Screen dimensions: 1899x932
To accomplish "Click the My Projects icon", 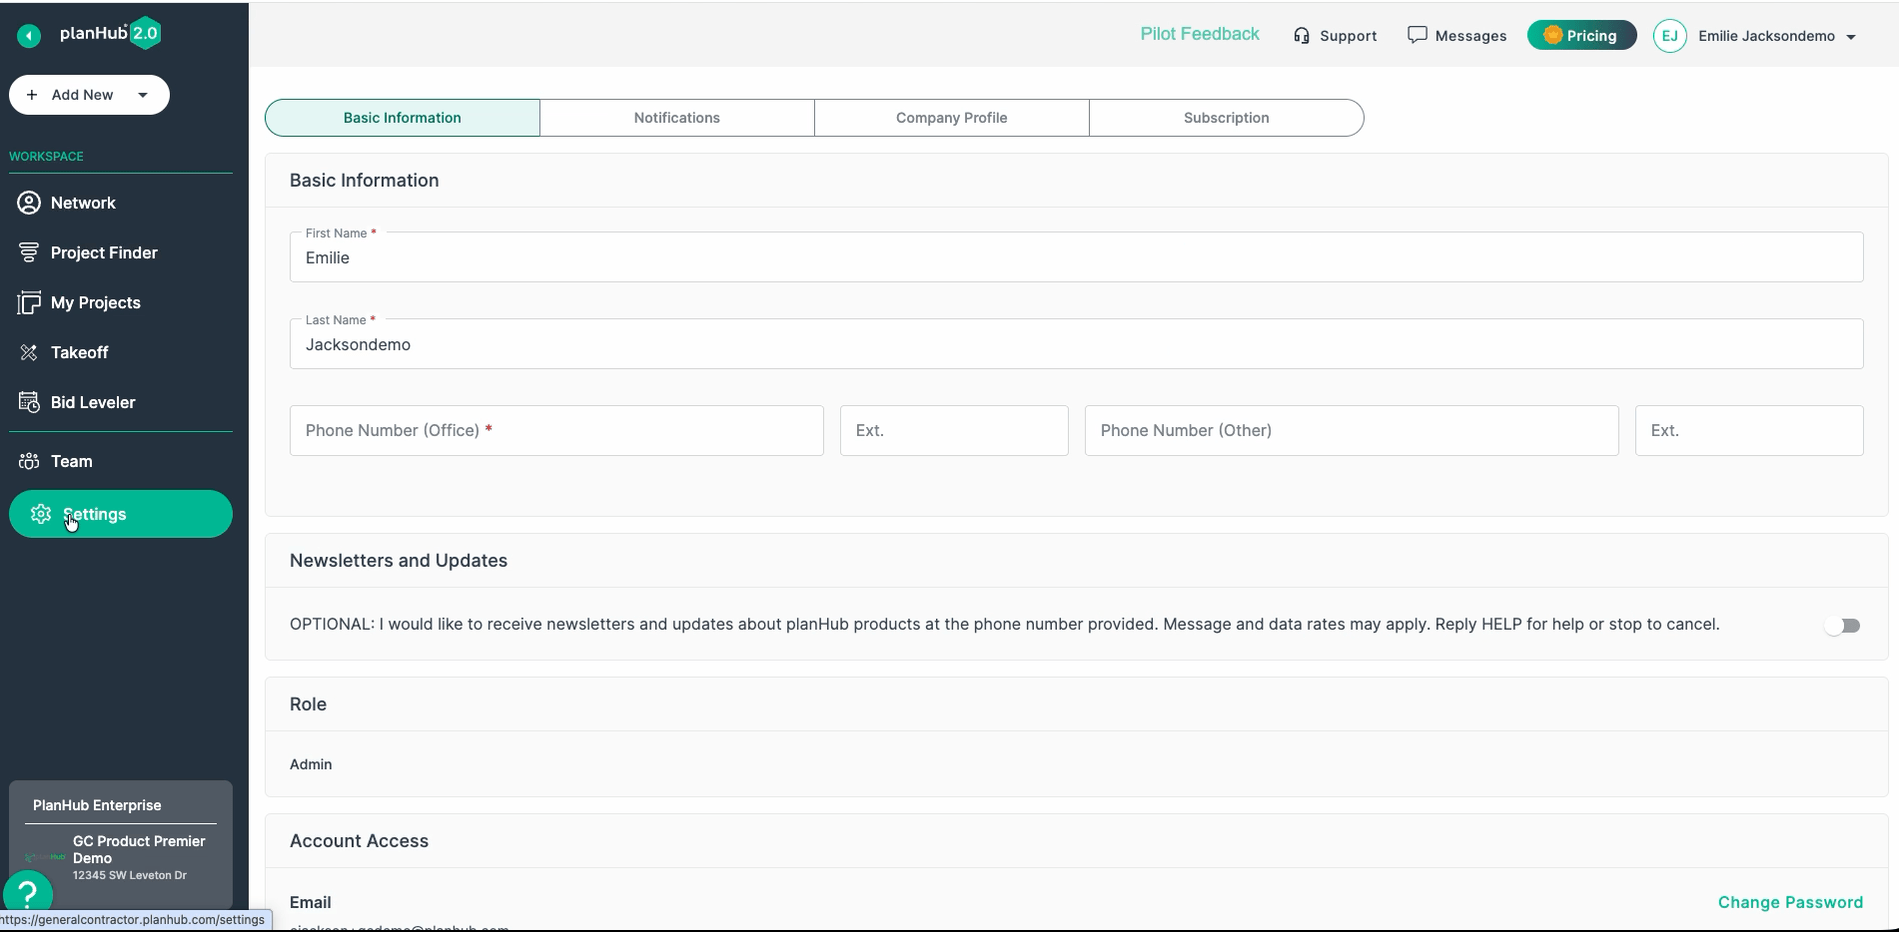I will click(x=29, y=303).
